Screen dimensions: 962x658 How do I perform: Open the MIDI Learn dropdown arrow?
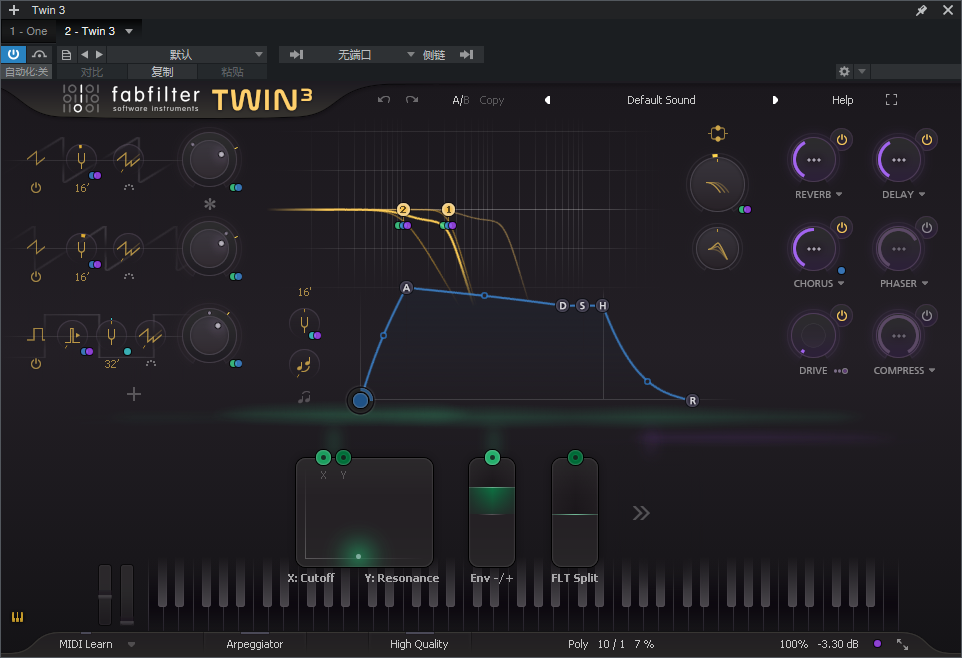131,644
